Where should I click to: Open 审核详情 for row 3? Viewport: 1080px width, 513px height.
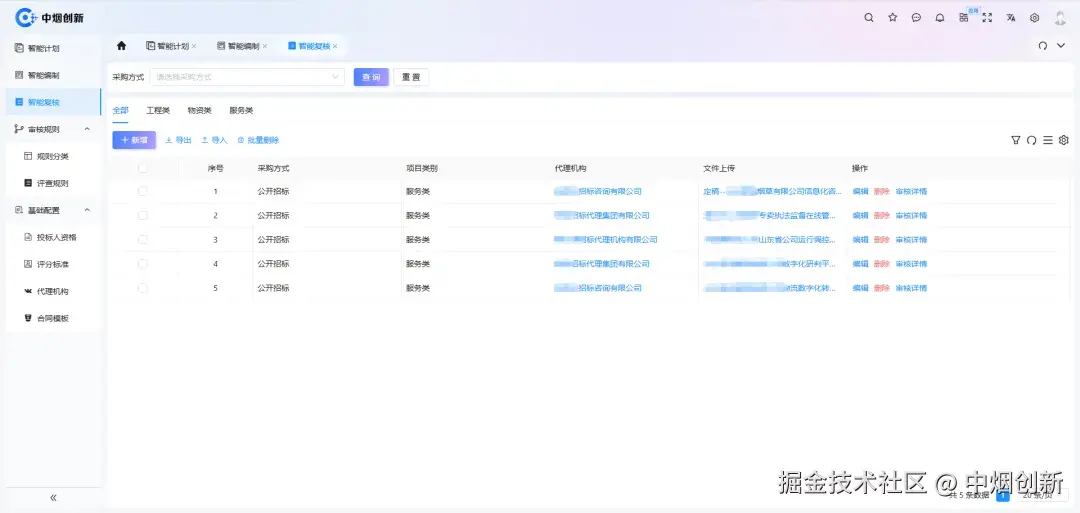click(x=911, y=240)
